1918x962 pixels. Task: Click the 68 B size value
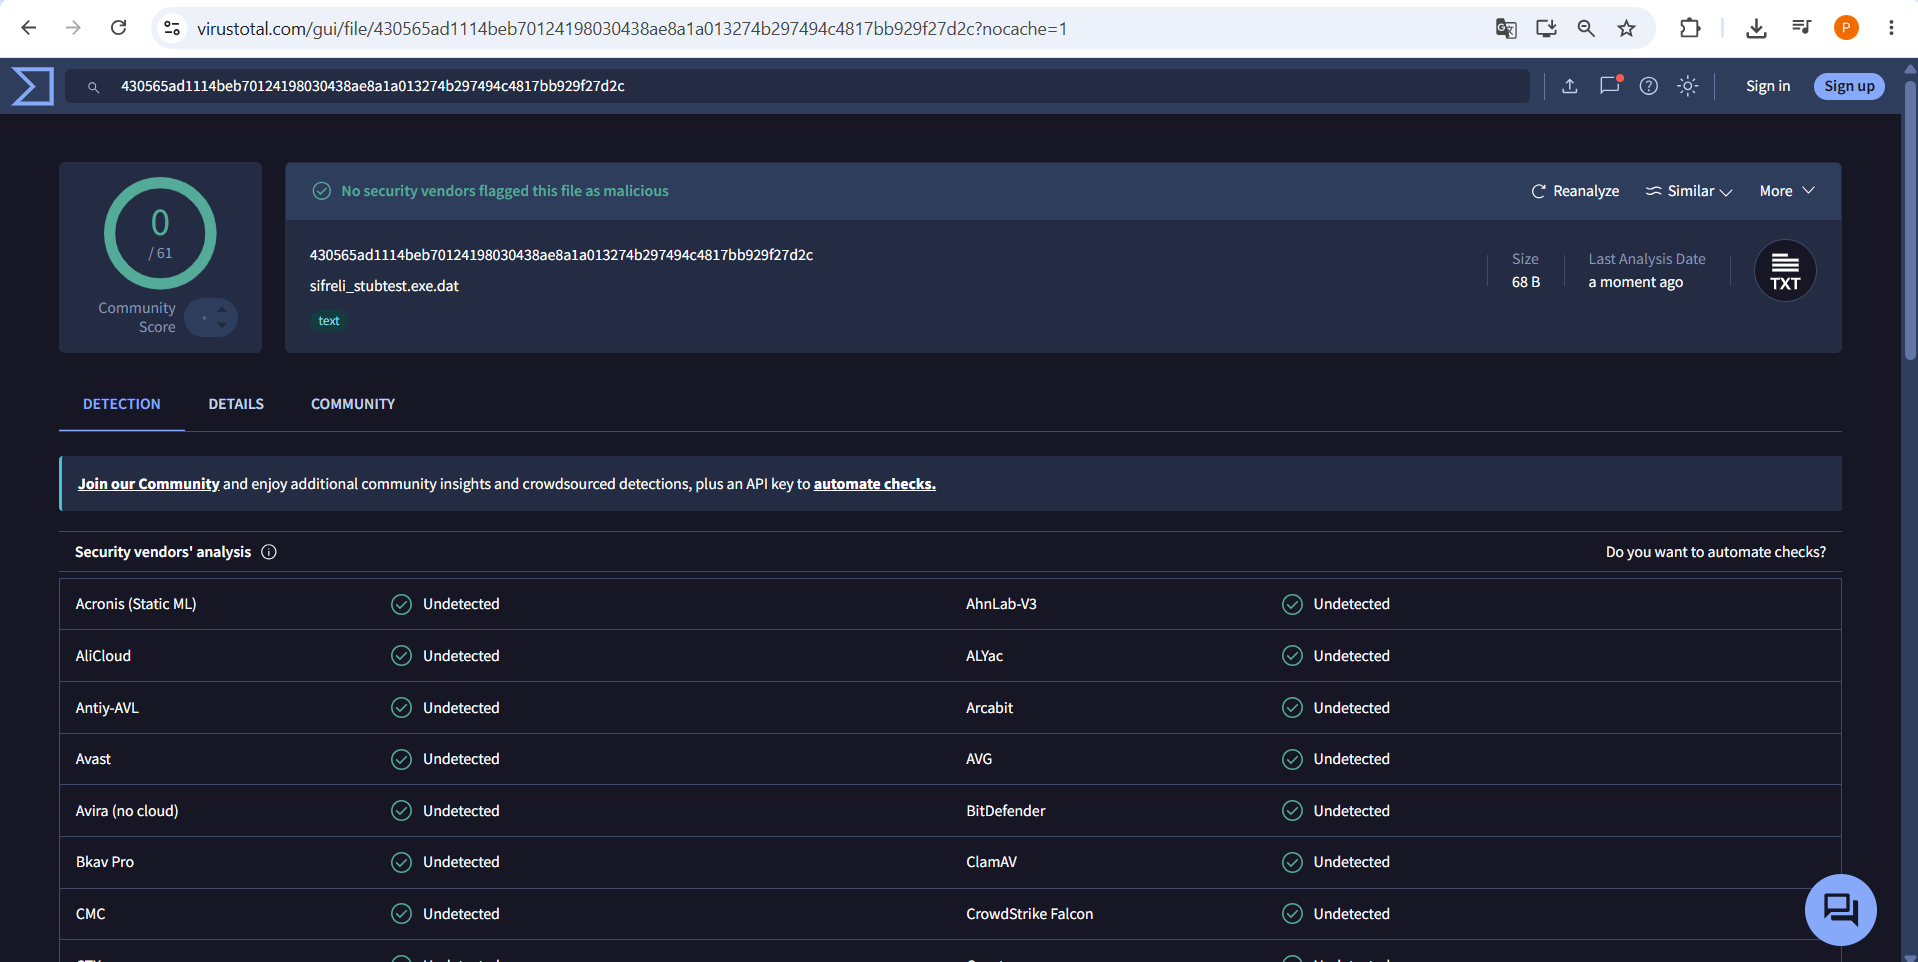pos(1526,282)
